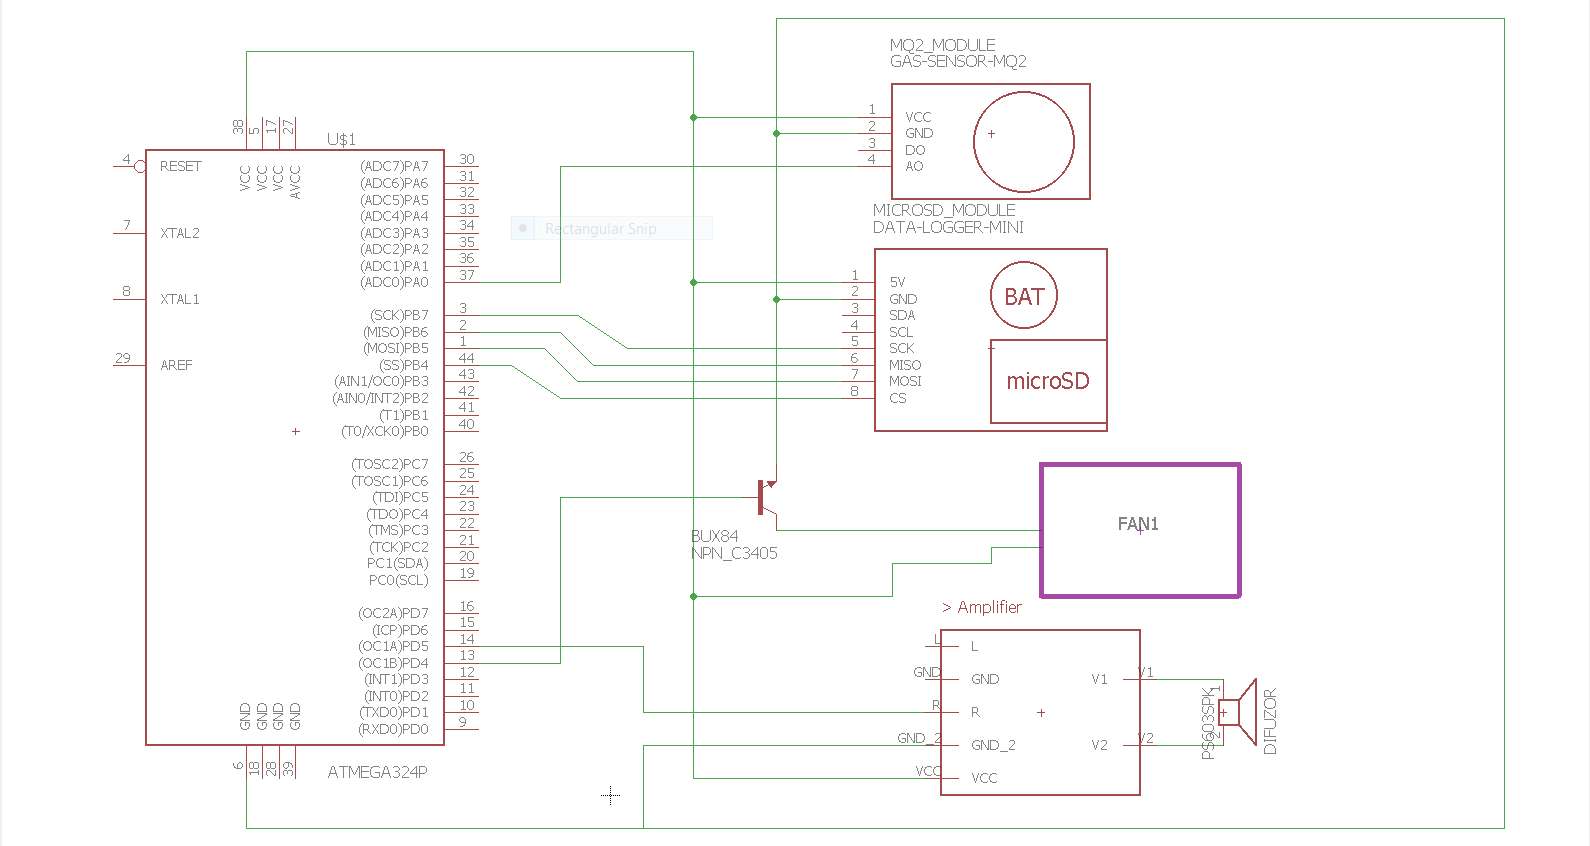Image resolution: width=1590 pixels, height=846 pixels.
Task: Click the DATA-LOGGER-MINI value label
Action: point(948,227)
